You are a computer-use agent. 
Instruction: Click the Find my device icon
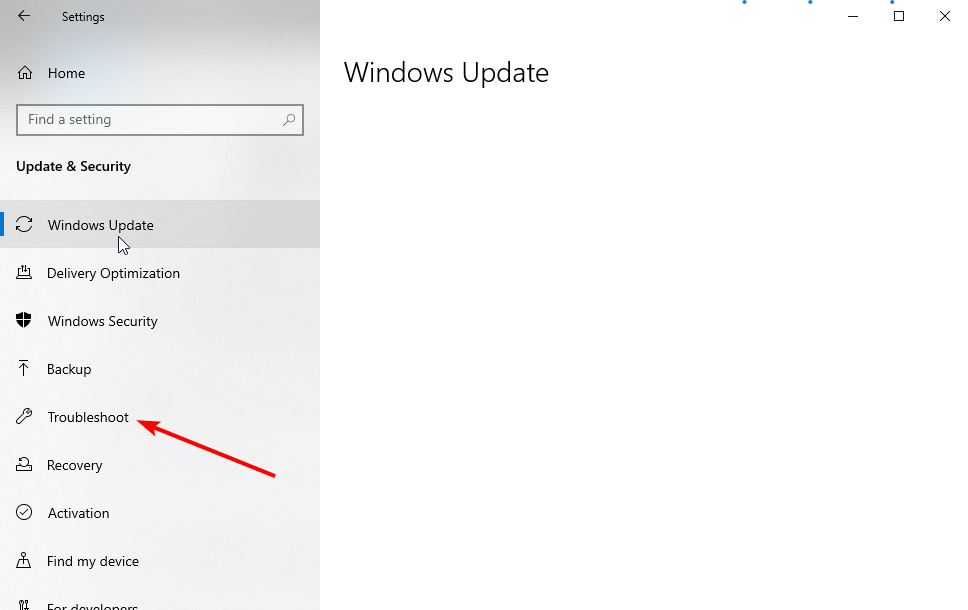[x=23, y=560]
